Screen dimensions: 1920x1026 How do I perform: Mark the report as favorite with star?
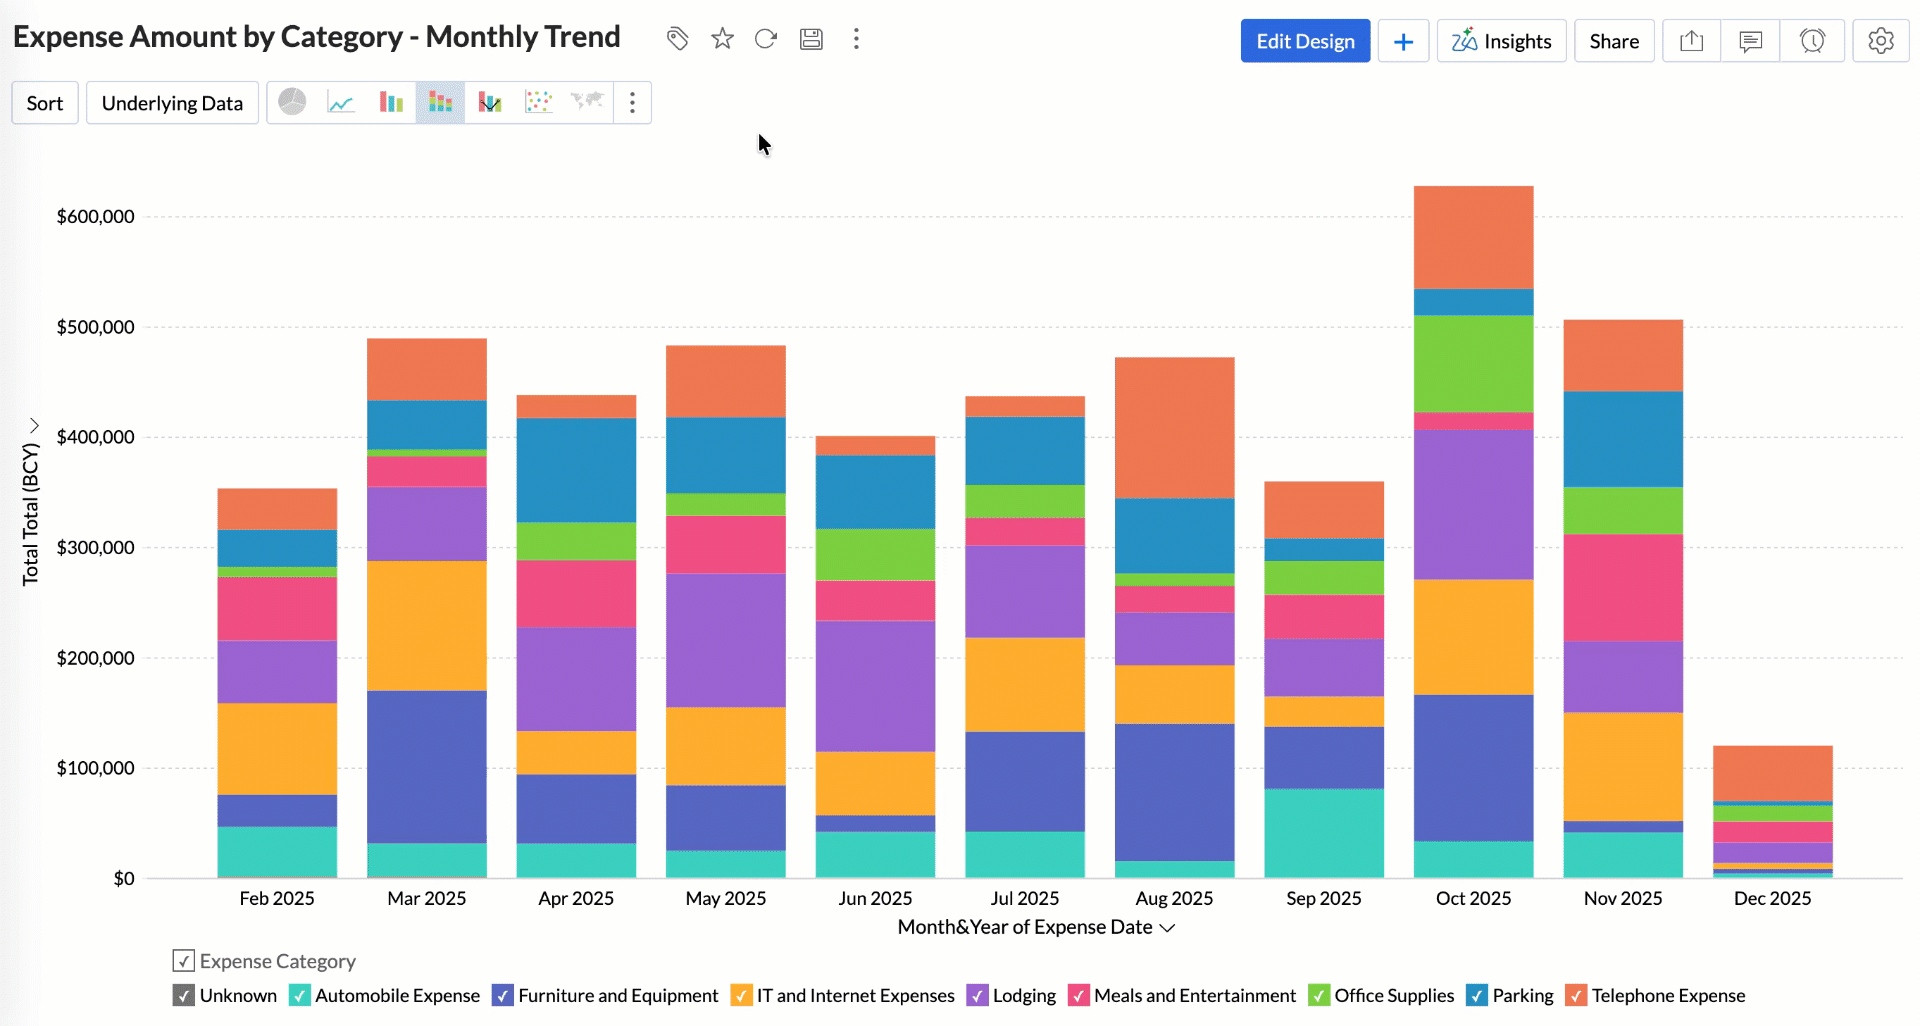coord(722,39)
